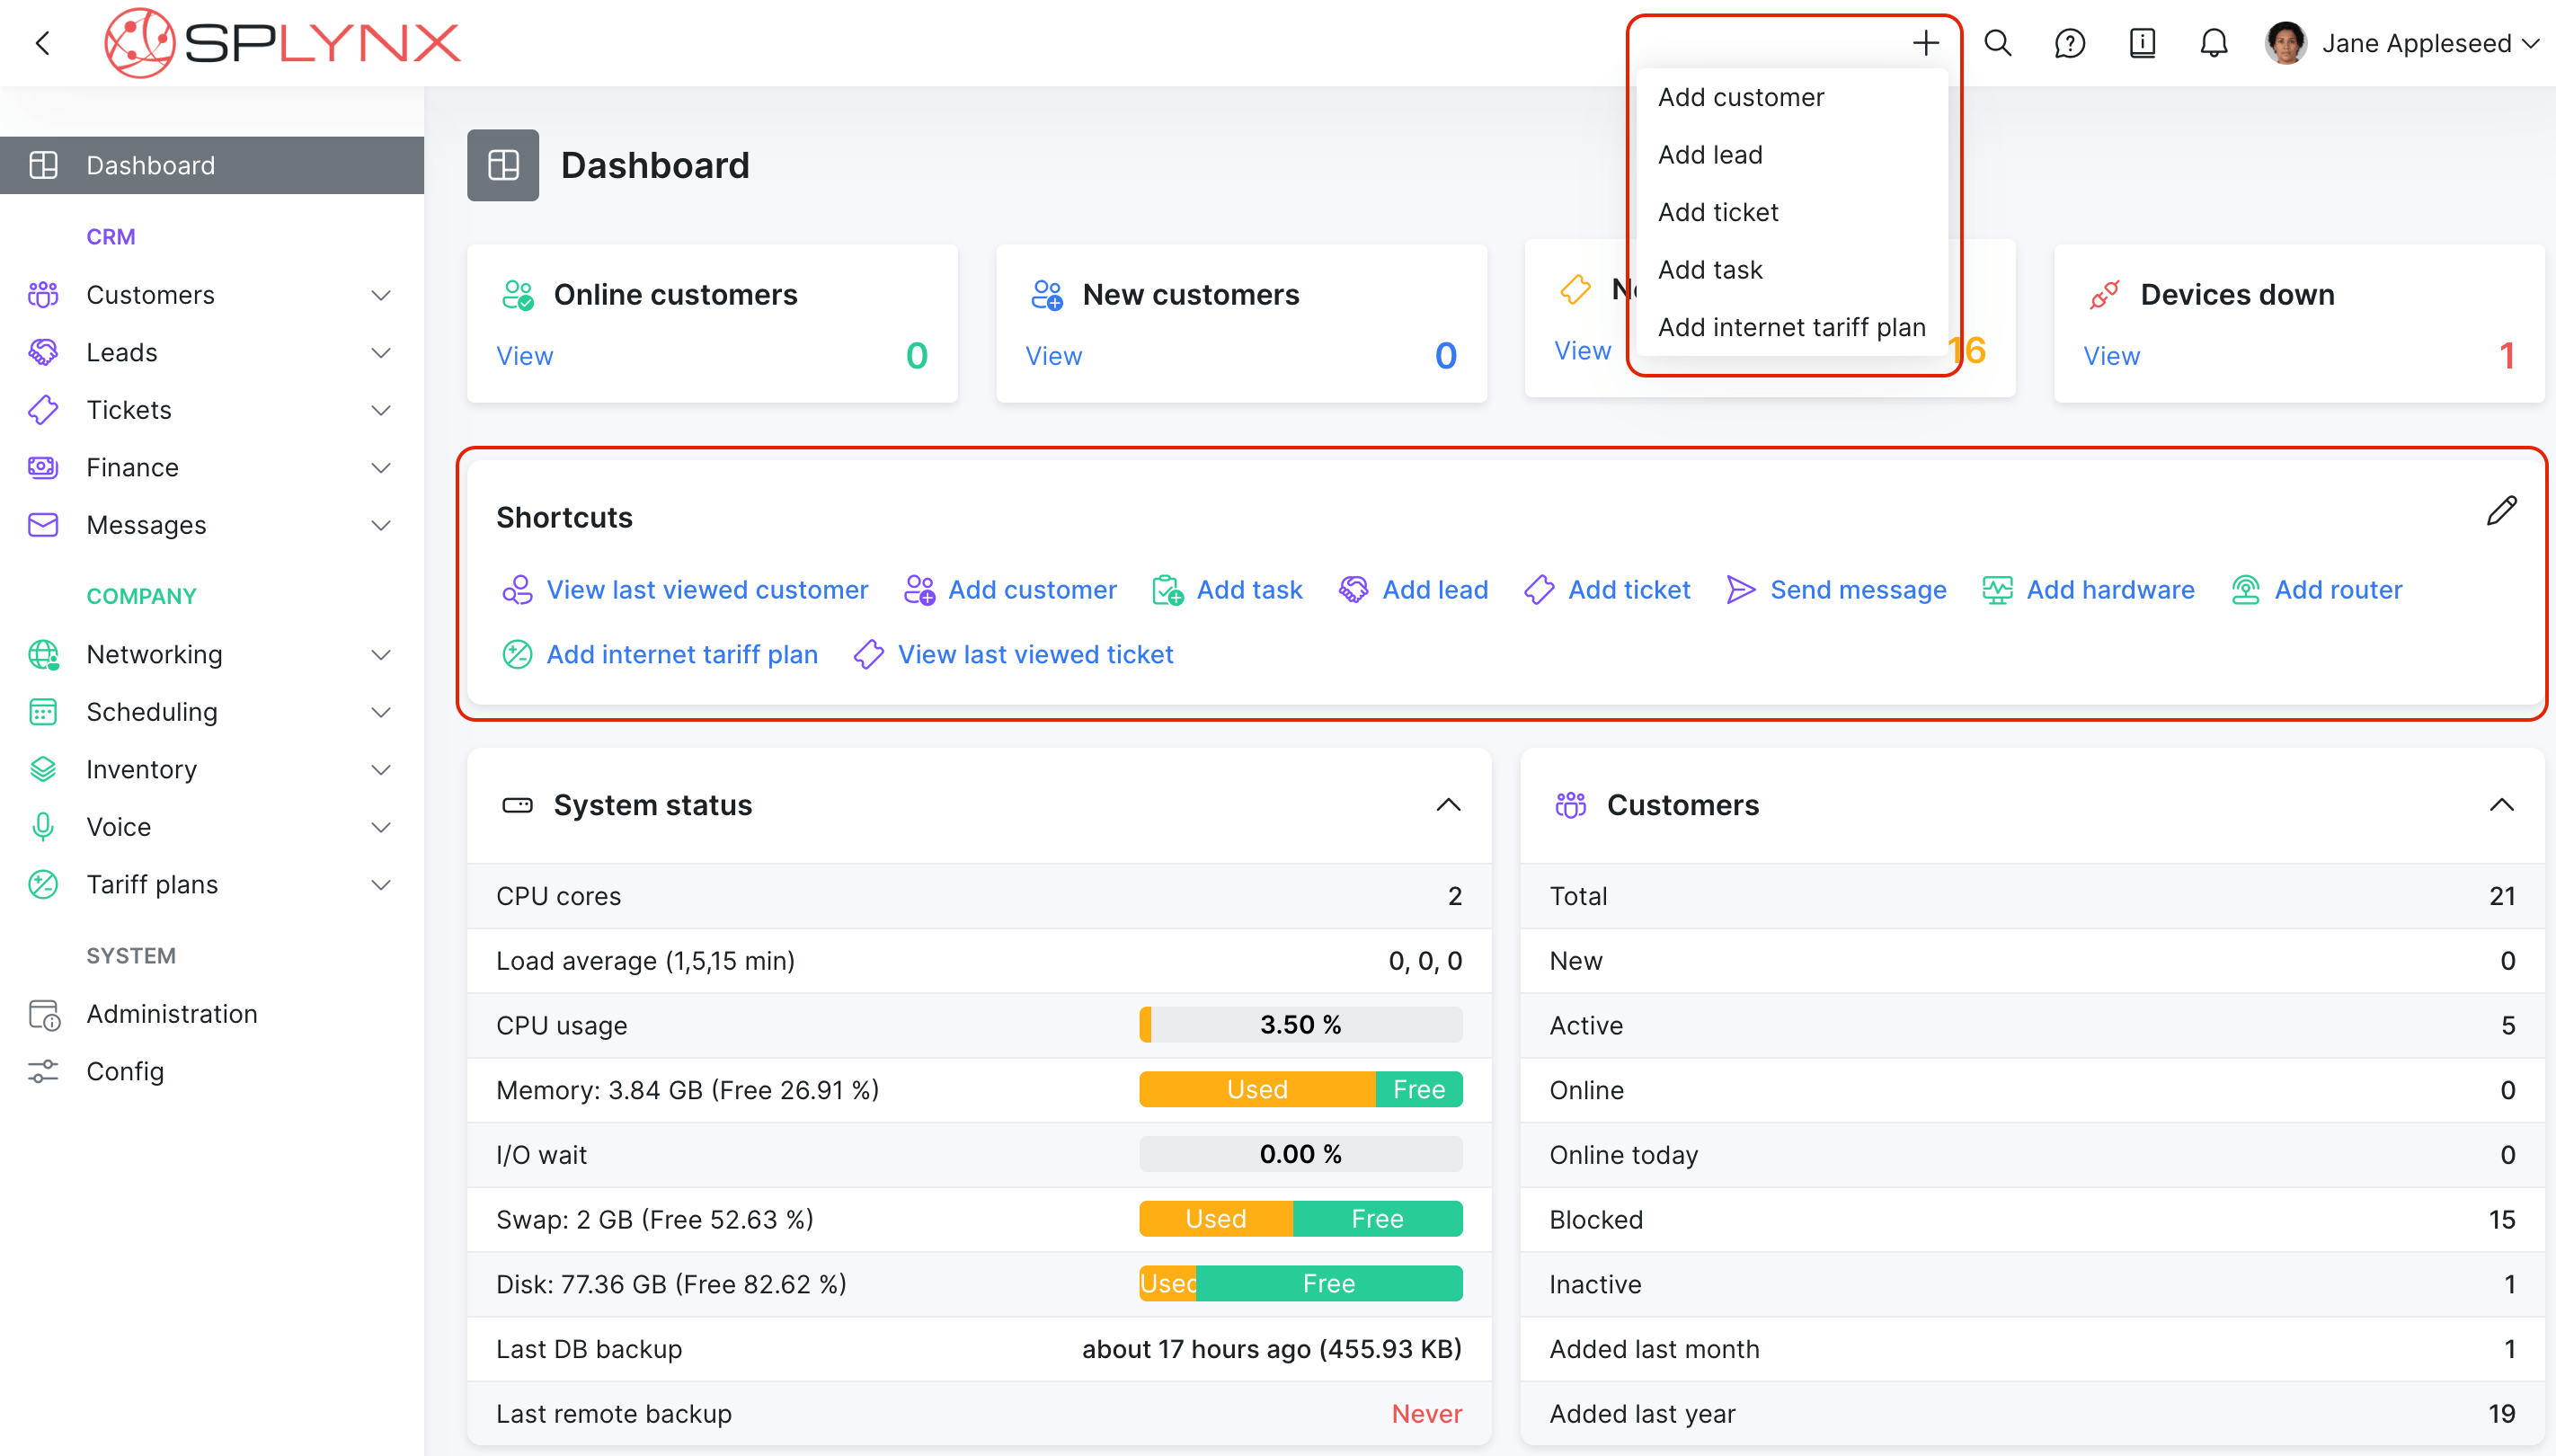
Task: Open the info icon in top bar
Action: [x=2141, y=43]
